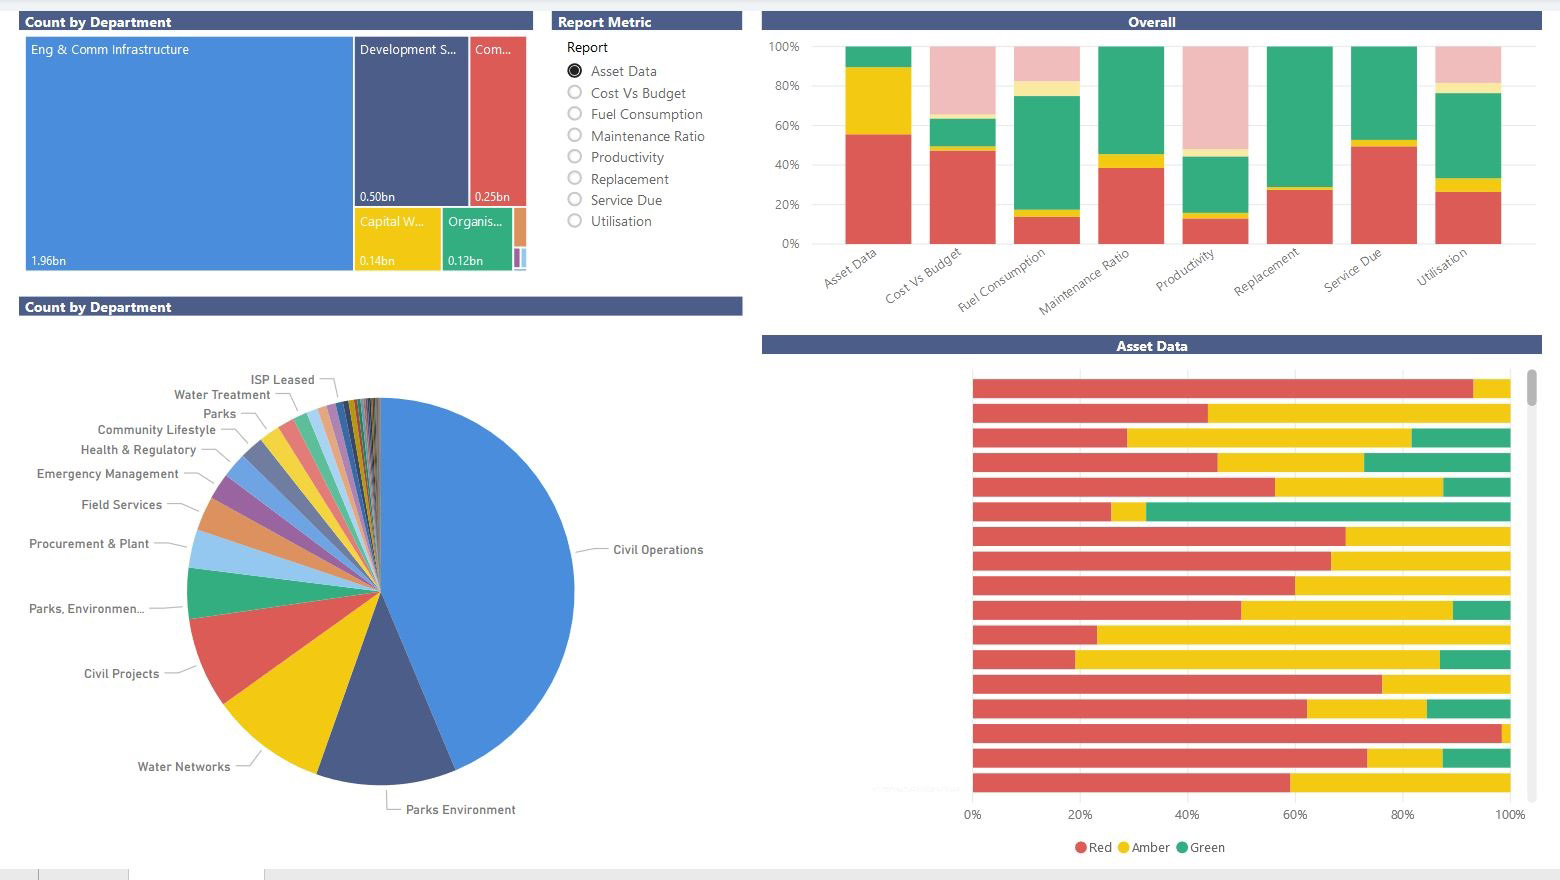Enable the Fuel Consumption radio button
Viewport: 1560px width, 880px height.
click(575, 114)
